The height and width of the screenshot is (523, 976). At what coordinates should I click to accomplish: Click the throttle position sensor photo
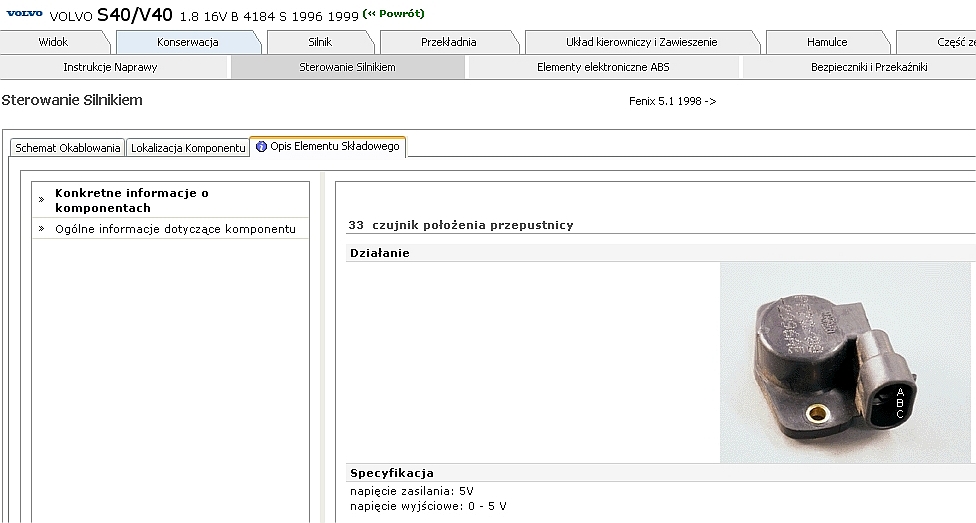845,362
